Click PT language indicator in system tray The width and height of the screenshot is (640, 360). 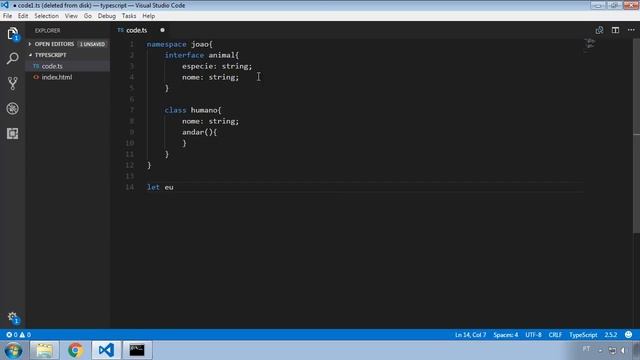pyautogui.click(x=586, y=349)
